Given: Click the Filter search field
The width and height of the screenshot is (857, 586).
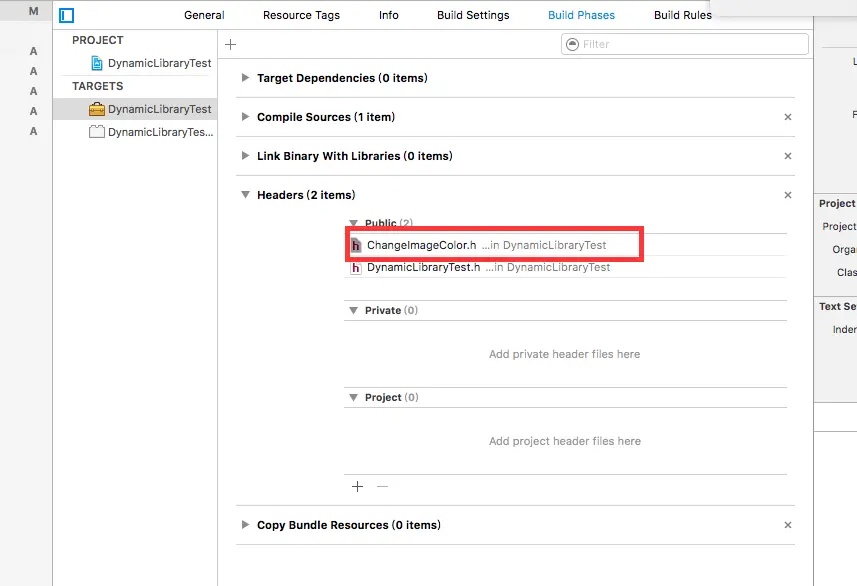Looking at the screenshot, I should 685,44.
